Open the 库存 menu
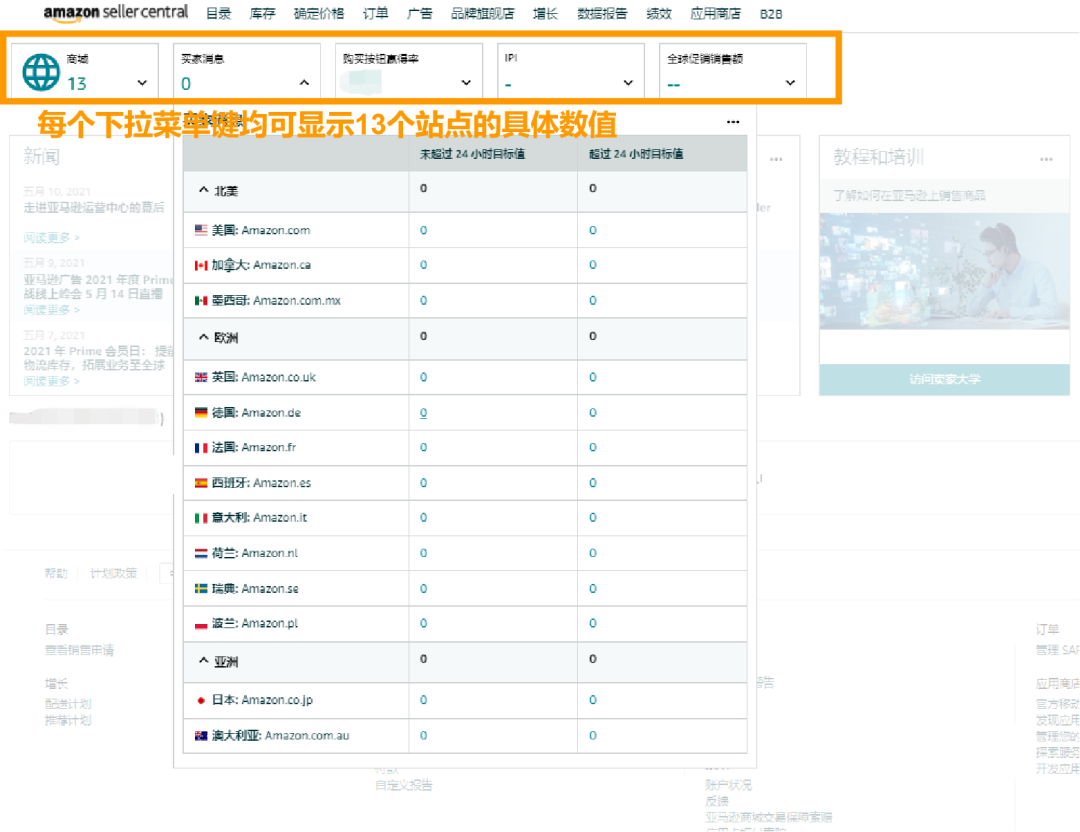This screenshot has width=1080, height=832. point(262,14)
